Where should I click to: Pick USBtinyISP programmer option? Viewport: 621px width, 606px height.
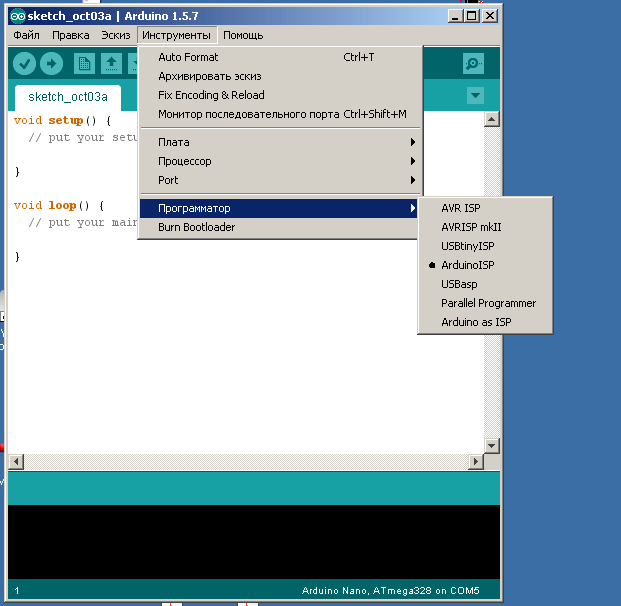tap(485, 246)
